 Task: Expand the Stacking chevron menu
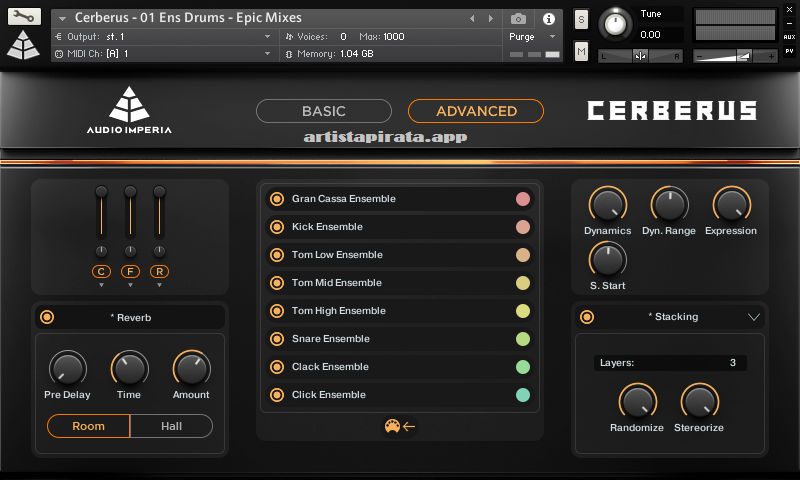(x=754, y=317)
